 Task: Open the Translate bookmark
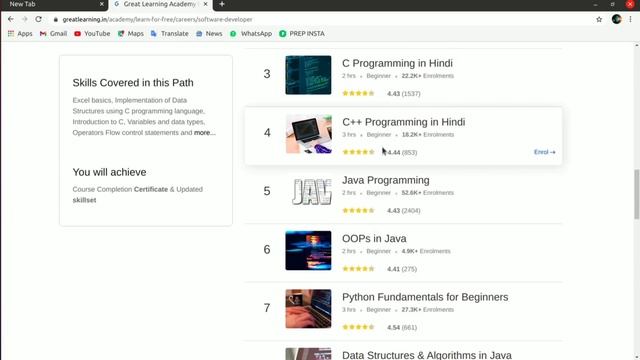click(x=169, y=33)
